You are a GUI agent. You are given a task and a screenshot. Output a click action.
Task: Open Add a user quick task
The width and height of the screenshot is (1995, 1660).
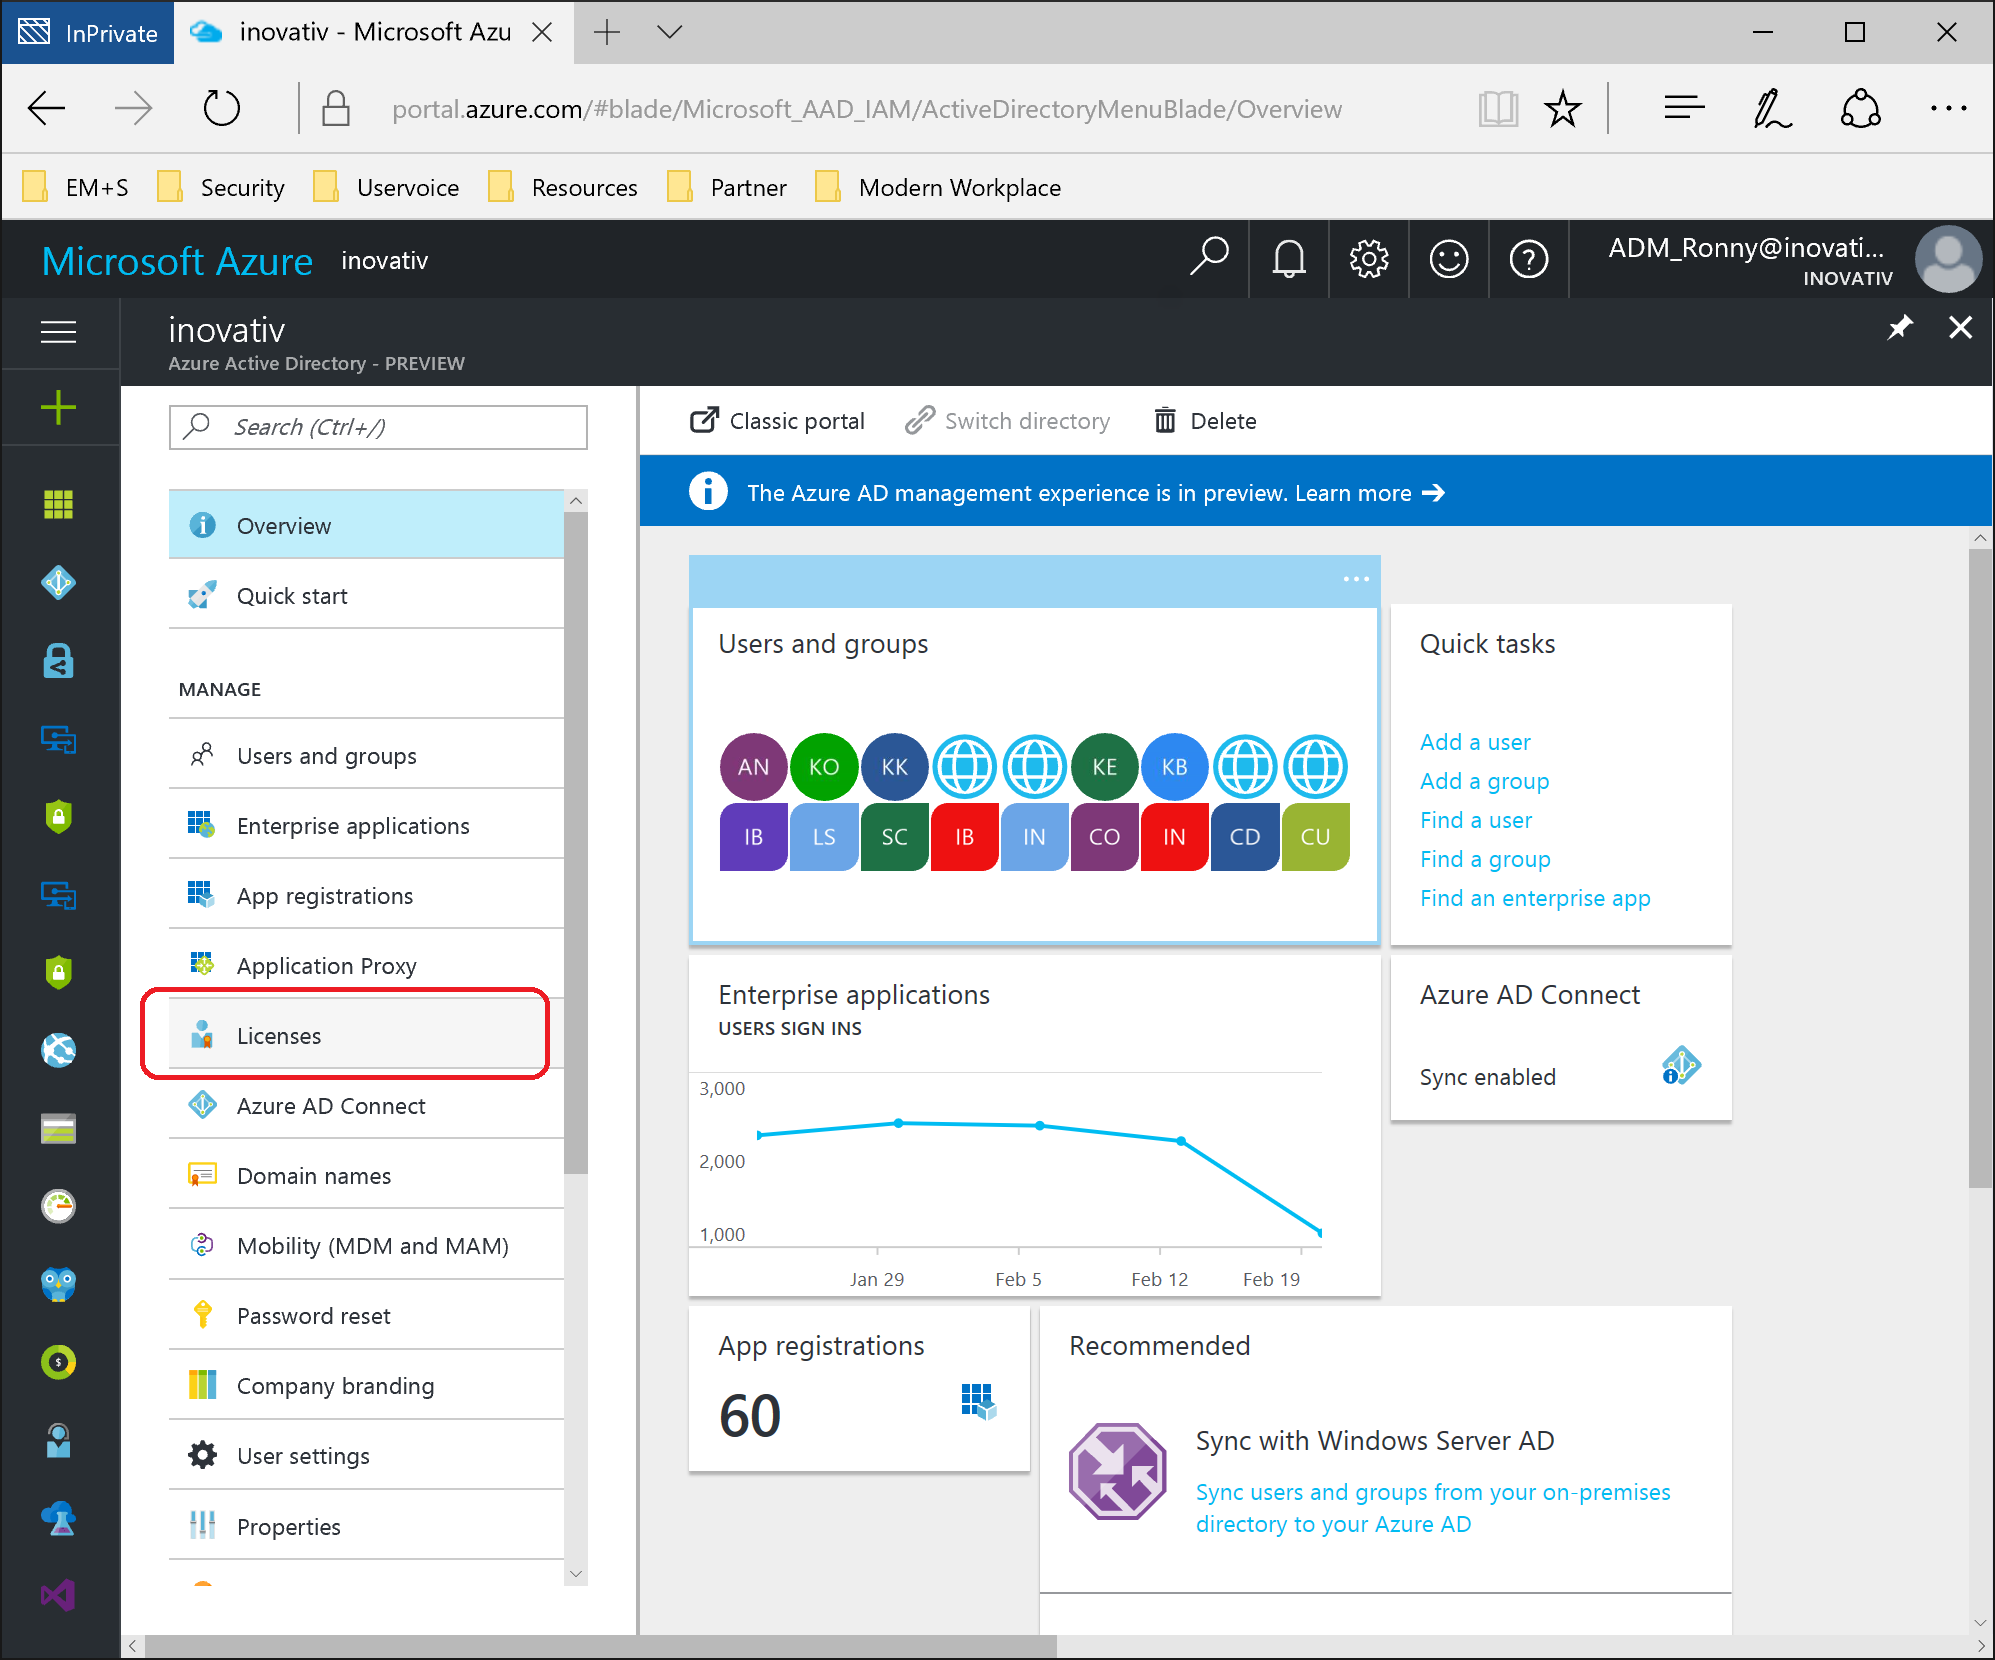tap(1475, 741)
